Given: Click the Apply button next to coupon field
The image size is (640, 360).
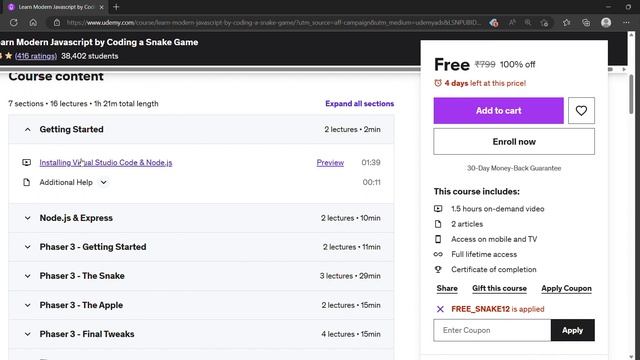Looking at the screenshot, I should [572, 330].
